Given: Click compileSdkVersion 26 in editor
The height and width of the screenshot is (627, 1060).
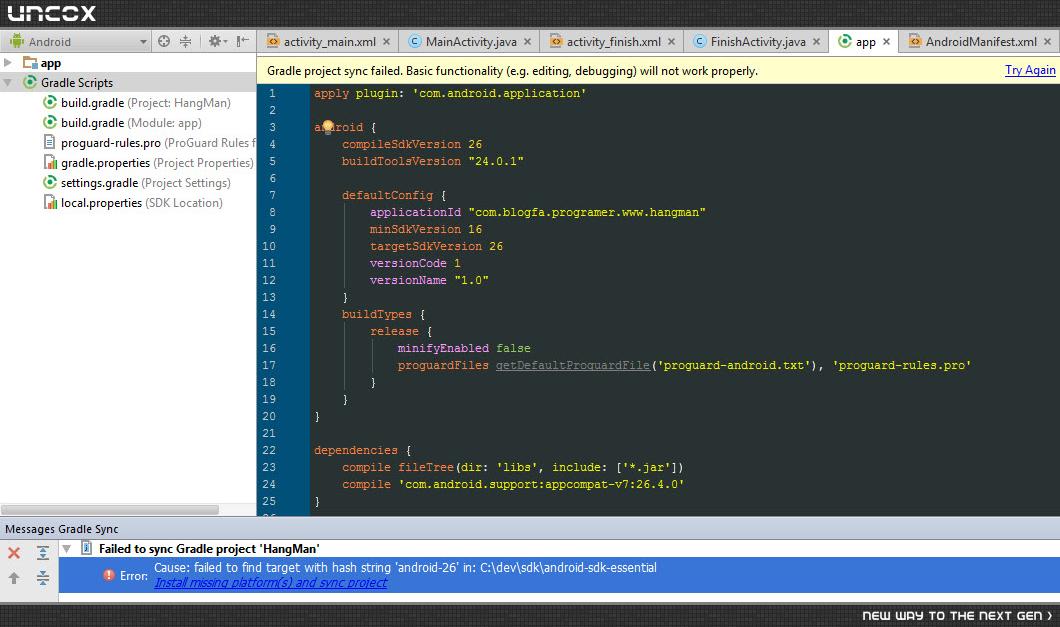Looking at the screenshot, I should (412, 144).
